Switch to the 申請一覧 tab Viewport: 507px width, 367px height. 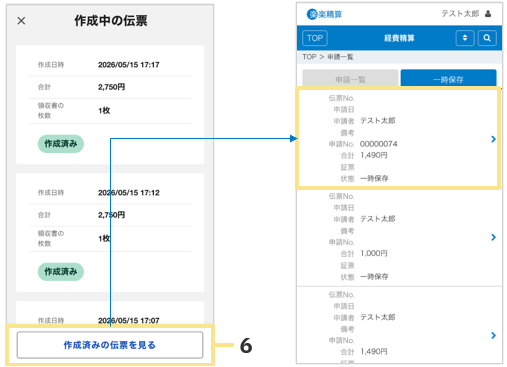click(x=350, y=79)
